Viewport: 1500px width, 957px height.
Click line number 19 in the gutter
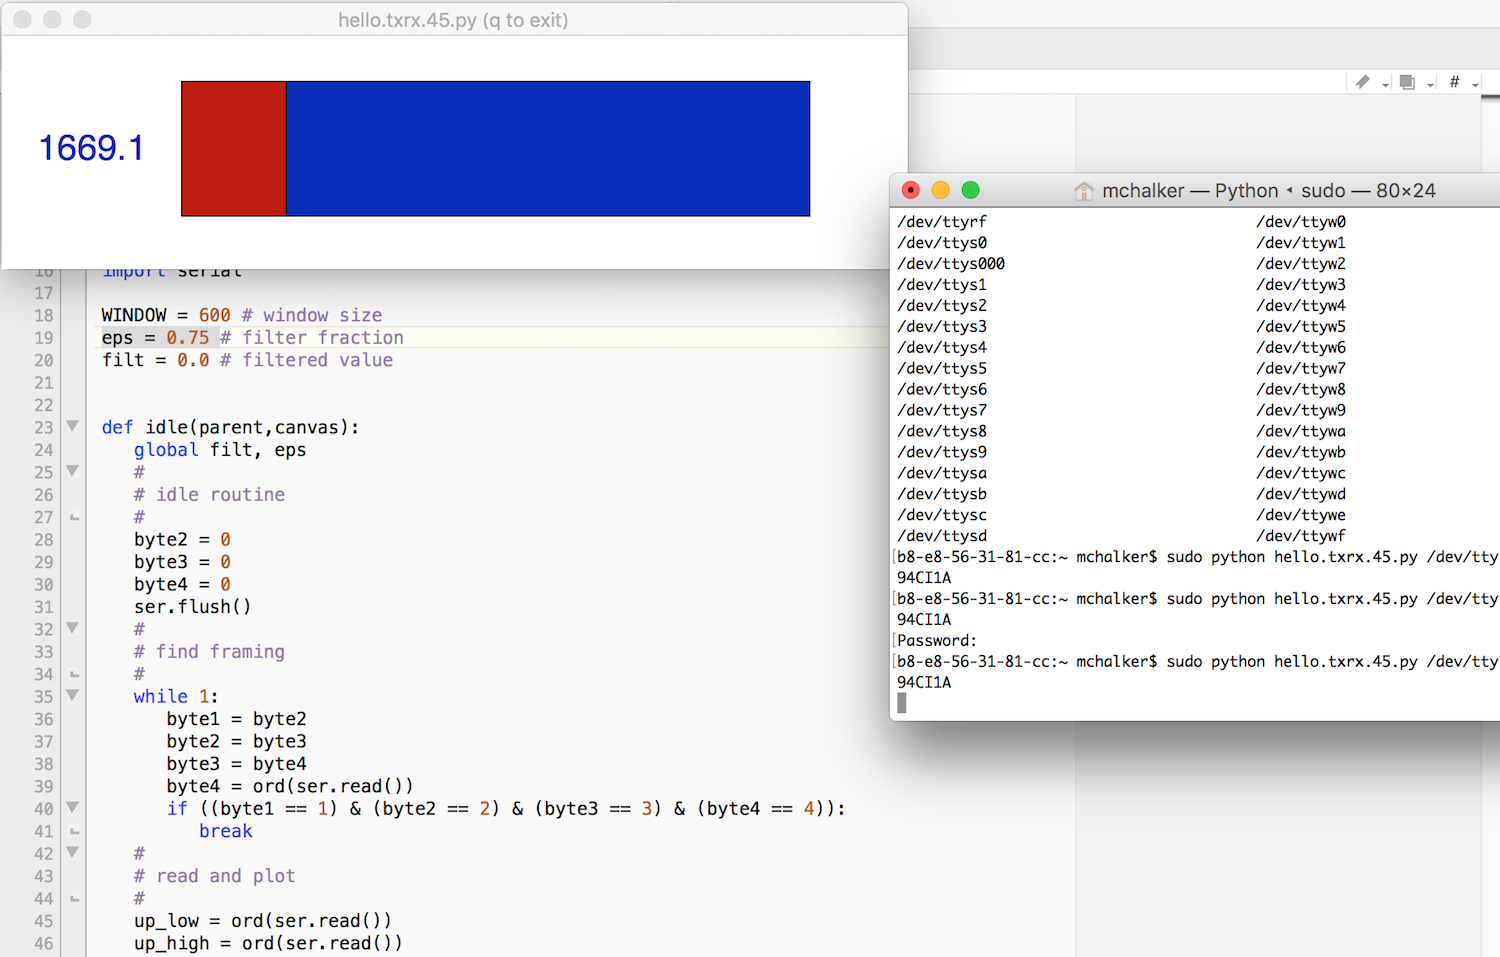(x=44, y=338)
